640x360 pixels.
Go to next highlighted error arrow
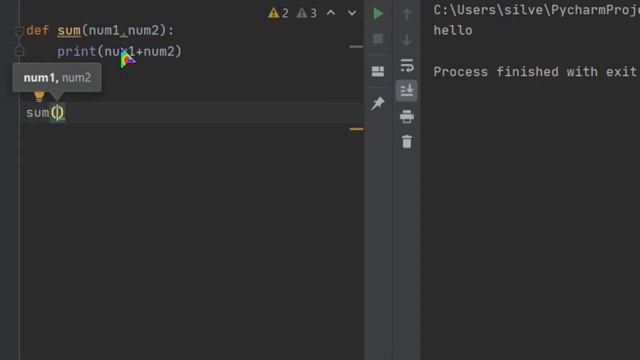coord(352,13)
